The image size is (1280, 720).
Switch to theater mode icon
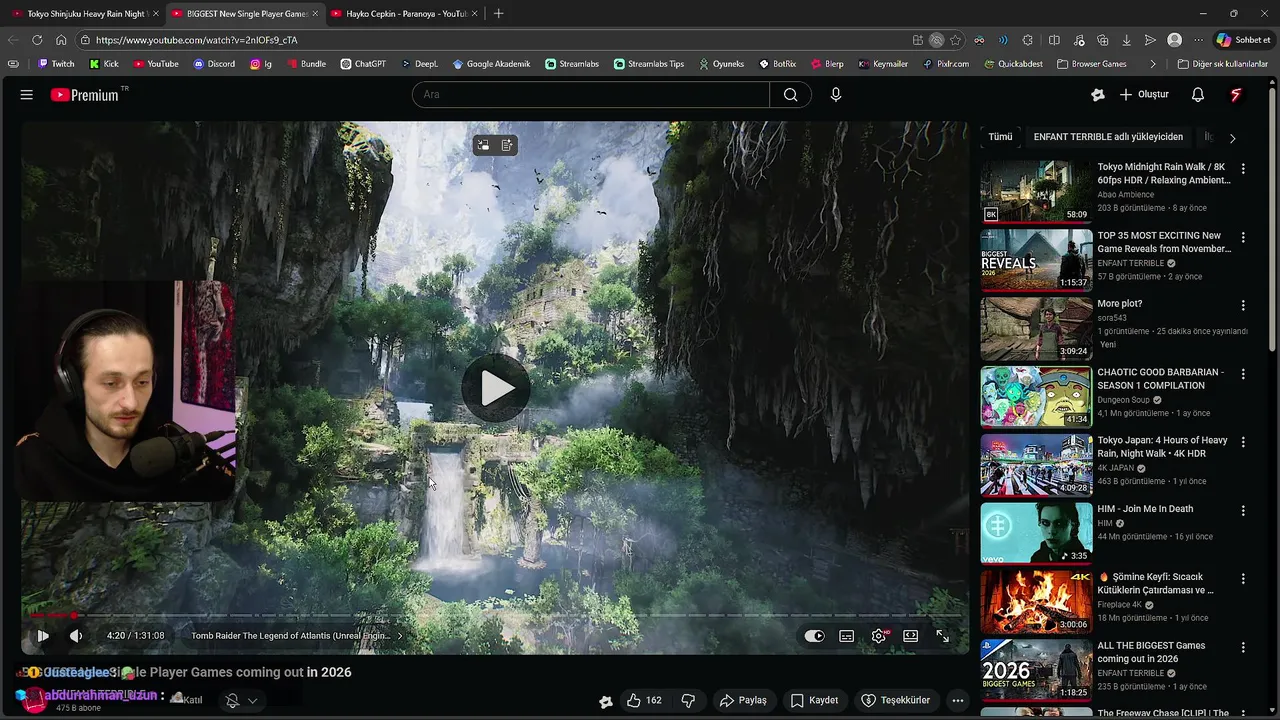click(x=911, y=636)
